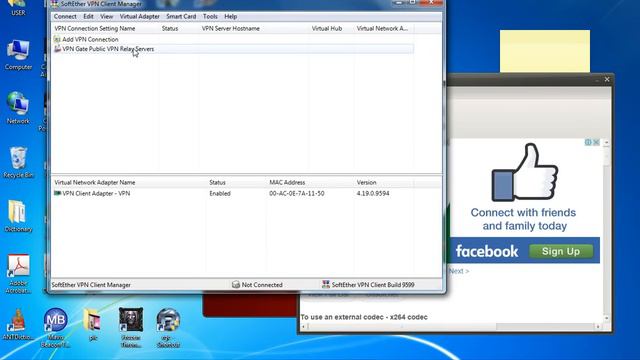Click the Facebook Sign Up button
640x360 pixels.
[x=561, y=251]
